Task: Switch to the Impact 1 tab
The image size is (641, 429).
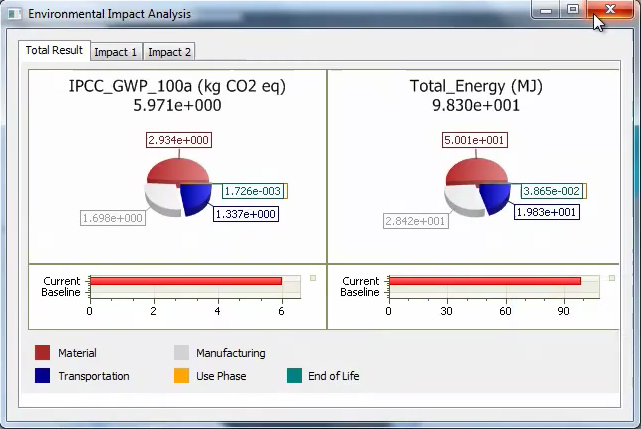Action: coord(116,52)
